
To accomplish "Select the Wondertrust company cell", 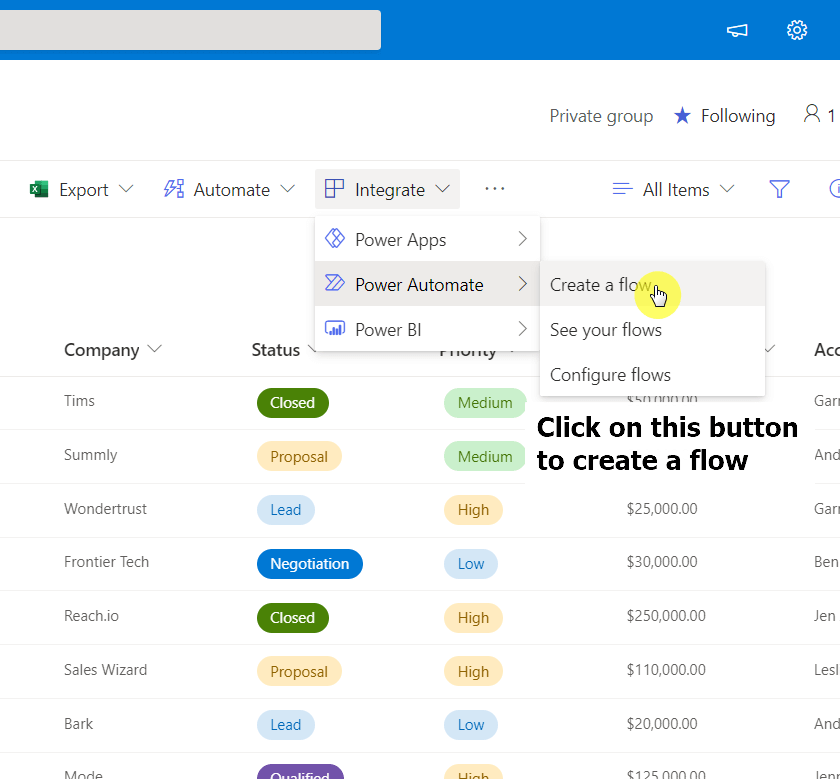I will click(105, 508).
